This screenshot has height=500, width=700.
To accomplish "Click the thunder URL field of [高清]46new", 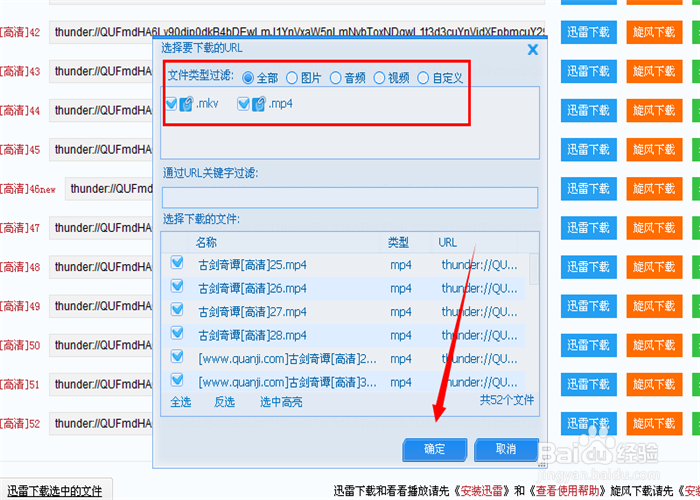I will [x=109, y=189].
